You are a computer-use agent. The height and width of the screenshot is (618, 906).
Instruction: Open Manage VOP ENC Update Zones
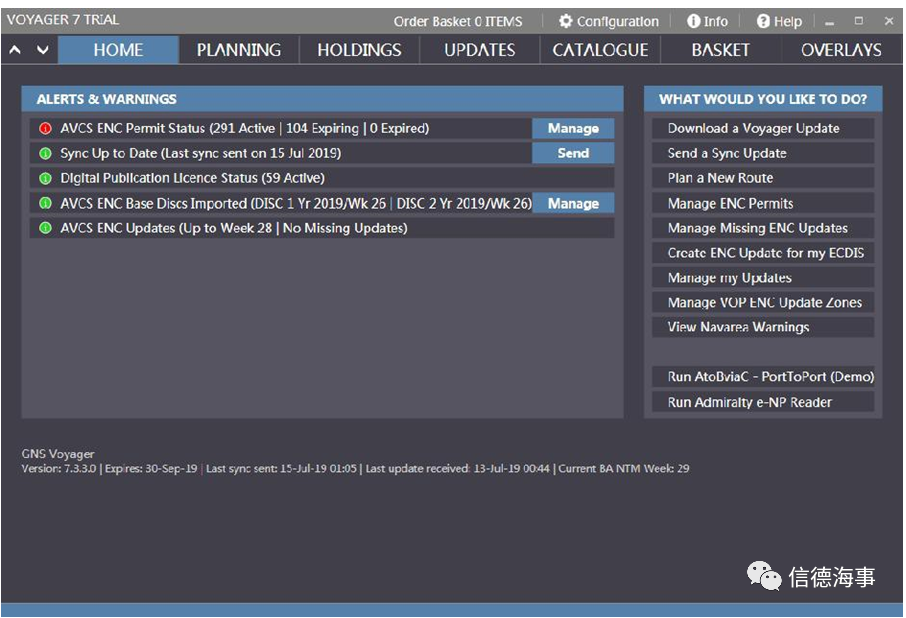coord(763,302)
